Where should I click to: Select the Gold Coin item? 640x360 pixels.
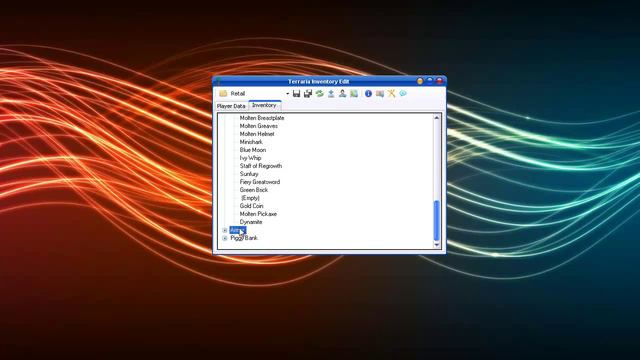pyautogui.click(x=251, y=206)
